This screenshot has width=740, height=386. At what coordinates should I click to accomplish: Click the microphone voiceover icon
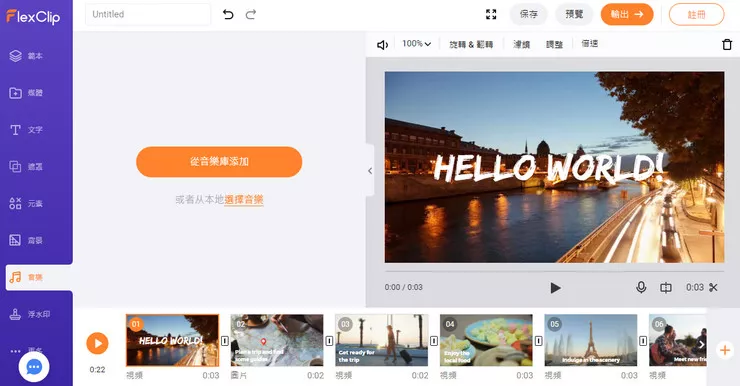tap(641, 287)
